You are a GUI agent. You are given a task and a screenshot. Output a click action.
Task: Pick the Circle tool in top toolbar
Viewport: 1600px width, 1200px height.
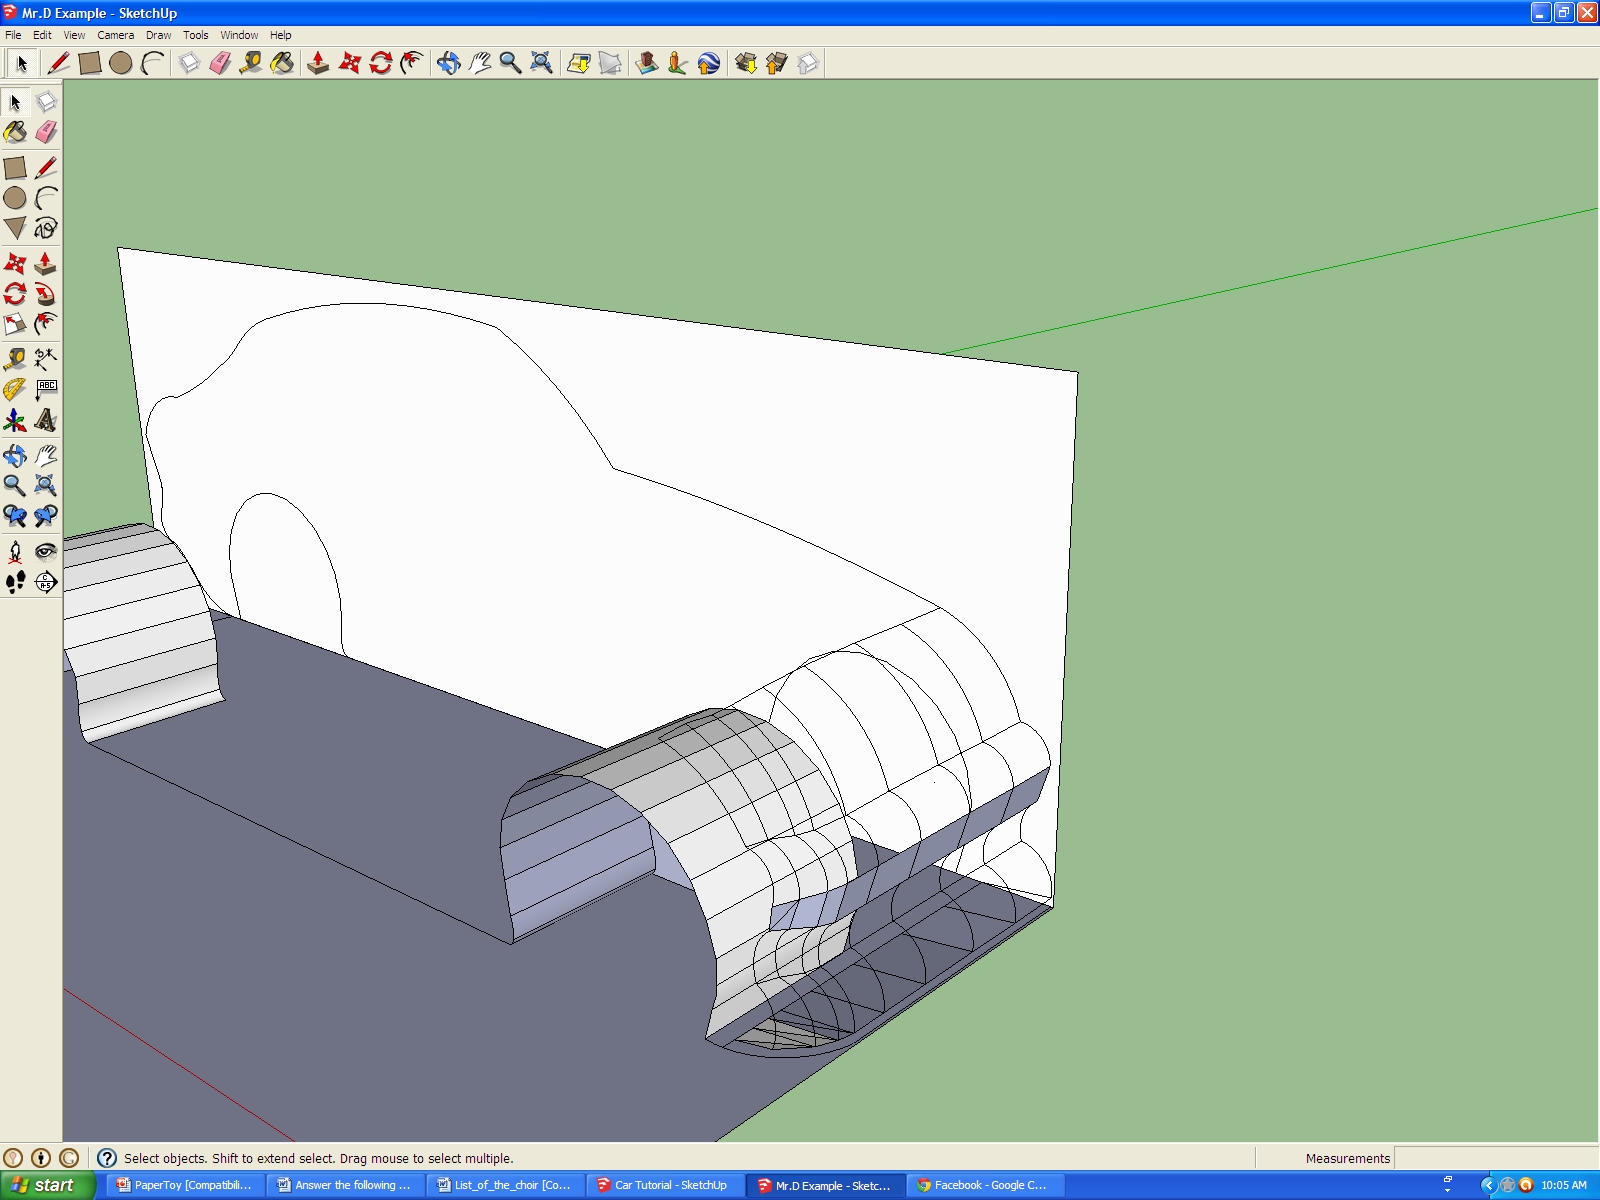(121, 63)
